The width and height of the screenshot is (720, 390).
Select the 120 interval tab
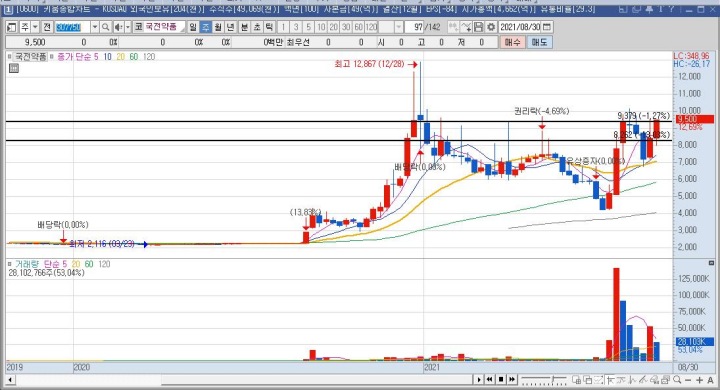click(371, 27)
